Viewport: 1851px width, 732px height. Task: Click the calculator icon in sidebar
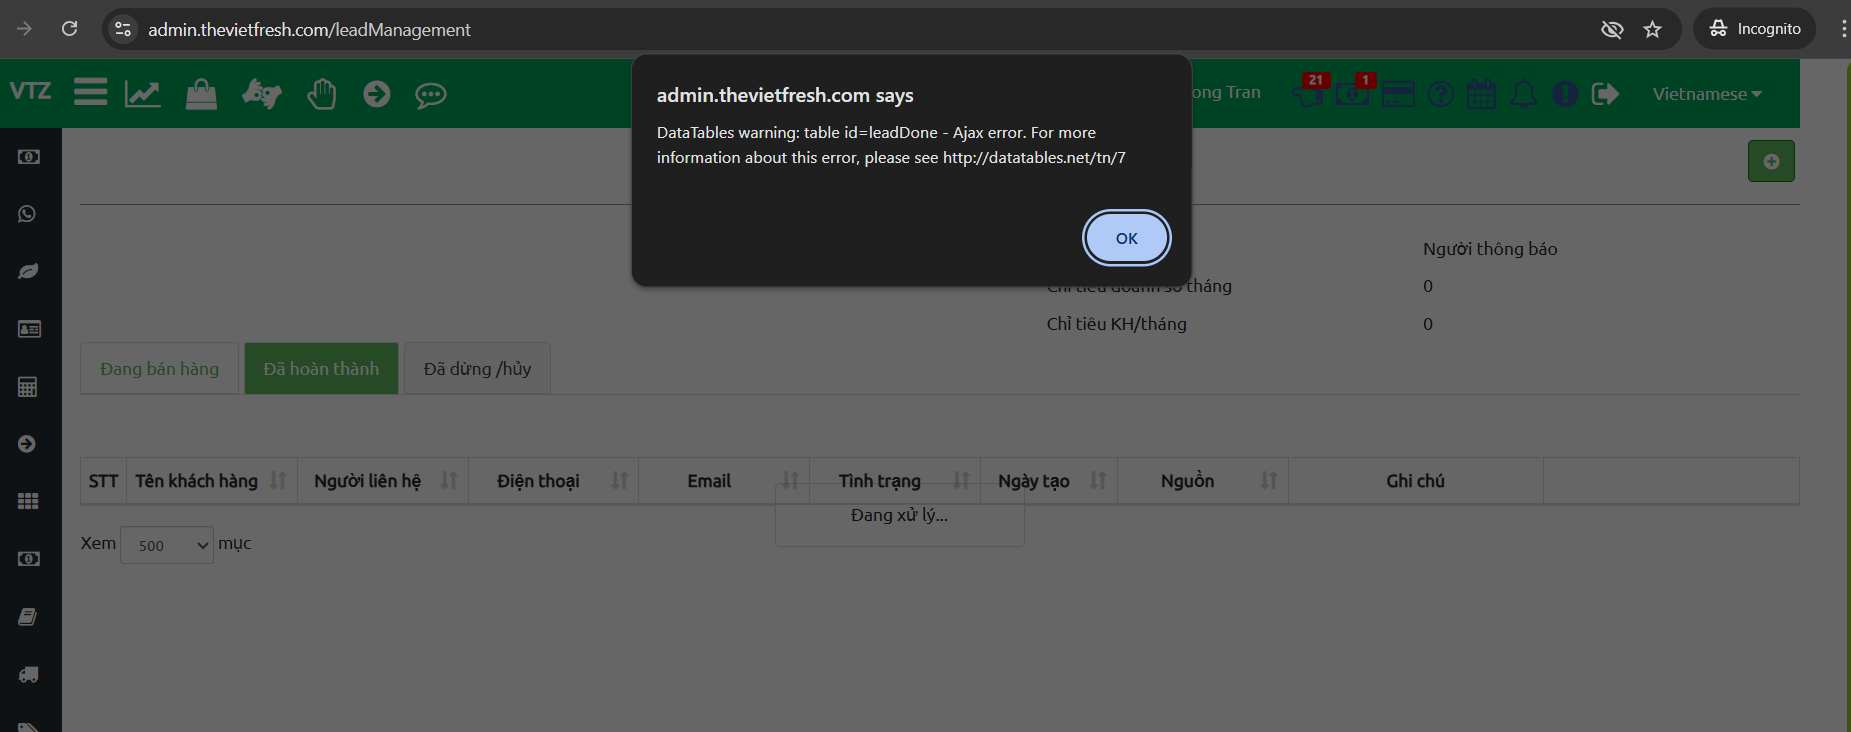click(x=28, y=387)
